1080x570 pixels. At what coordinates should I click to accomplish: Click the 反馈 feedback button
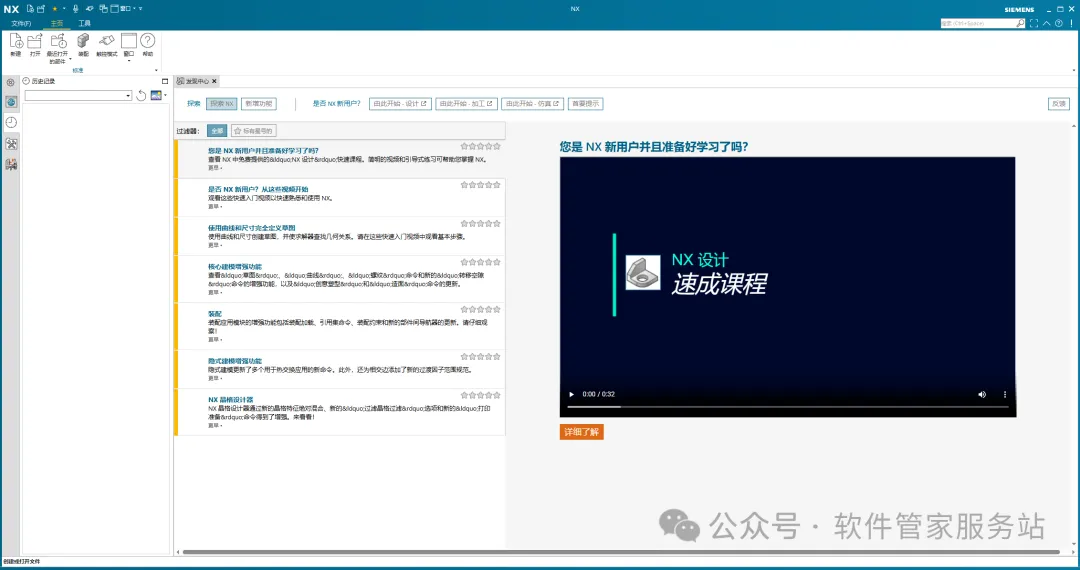tap(1059, 104)
